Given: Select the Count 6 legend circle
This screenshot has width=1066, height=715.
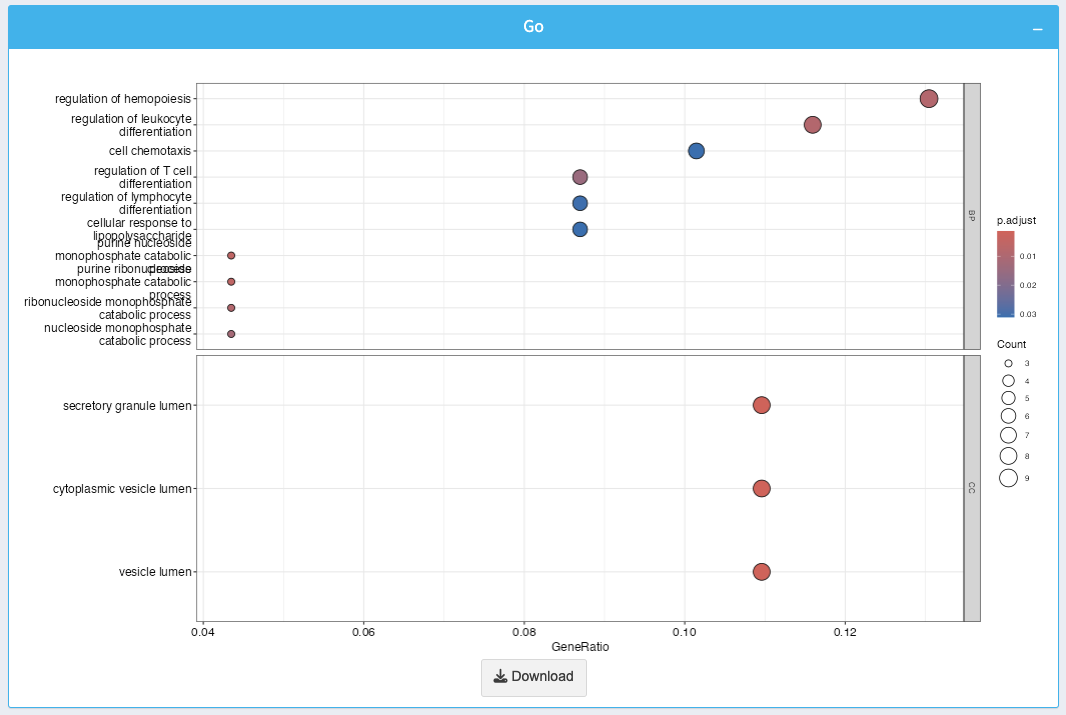Looking at the screenshot, I should [1008, 416].
